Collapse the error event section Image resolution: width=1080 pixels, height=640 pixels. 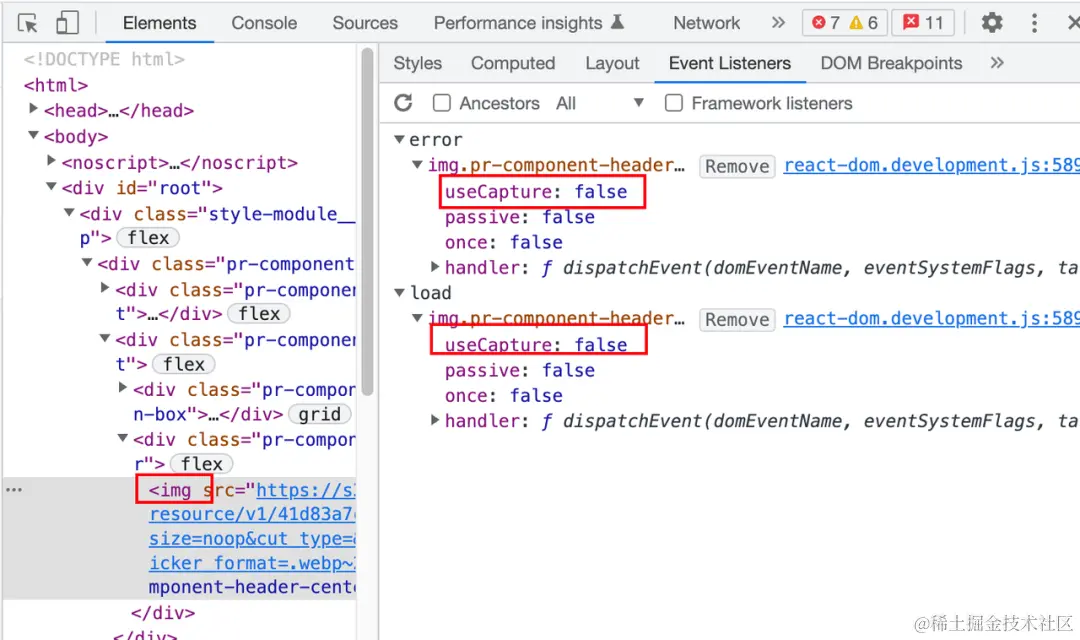(x=399, y=139)
